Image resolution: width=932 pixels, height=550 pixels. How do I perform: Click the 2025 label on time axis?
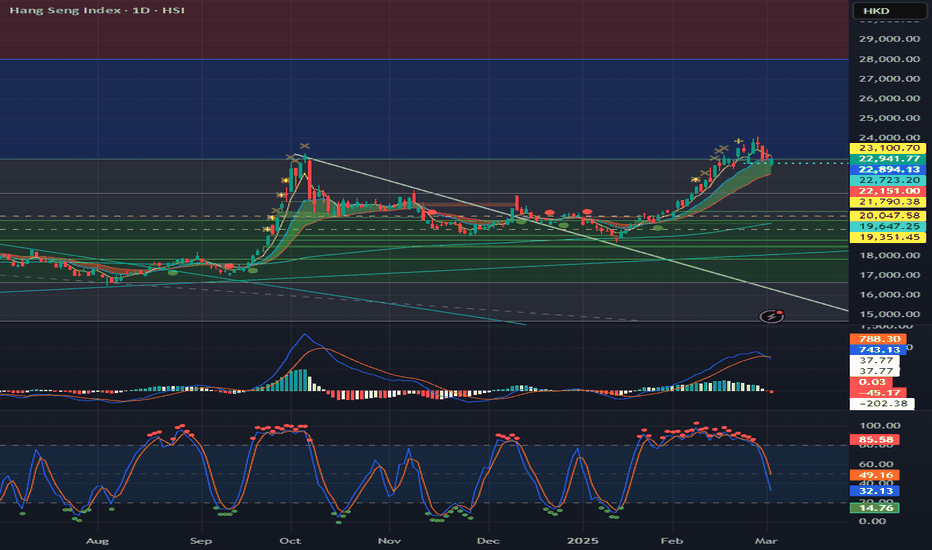582,540
